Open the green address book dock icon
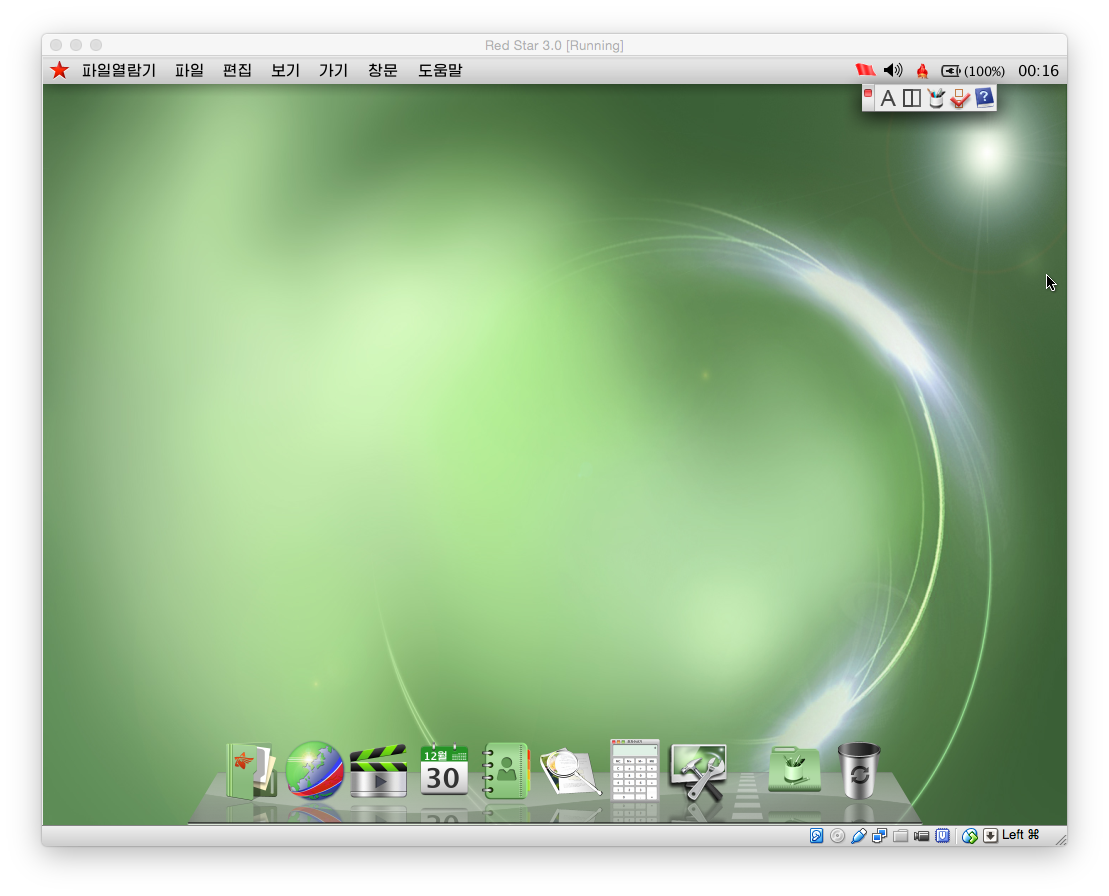 (x=506, y=770)
